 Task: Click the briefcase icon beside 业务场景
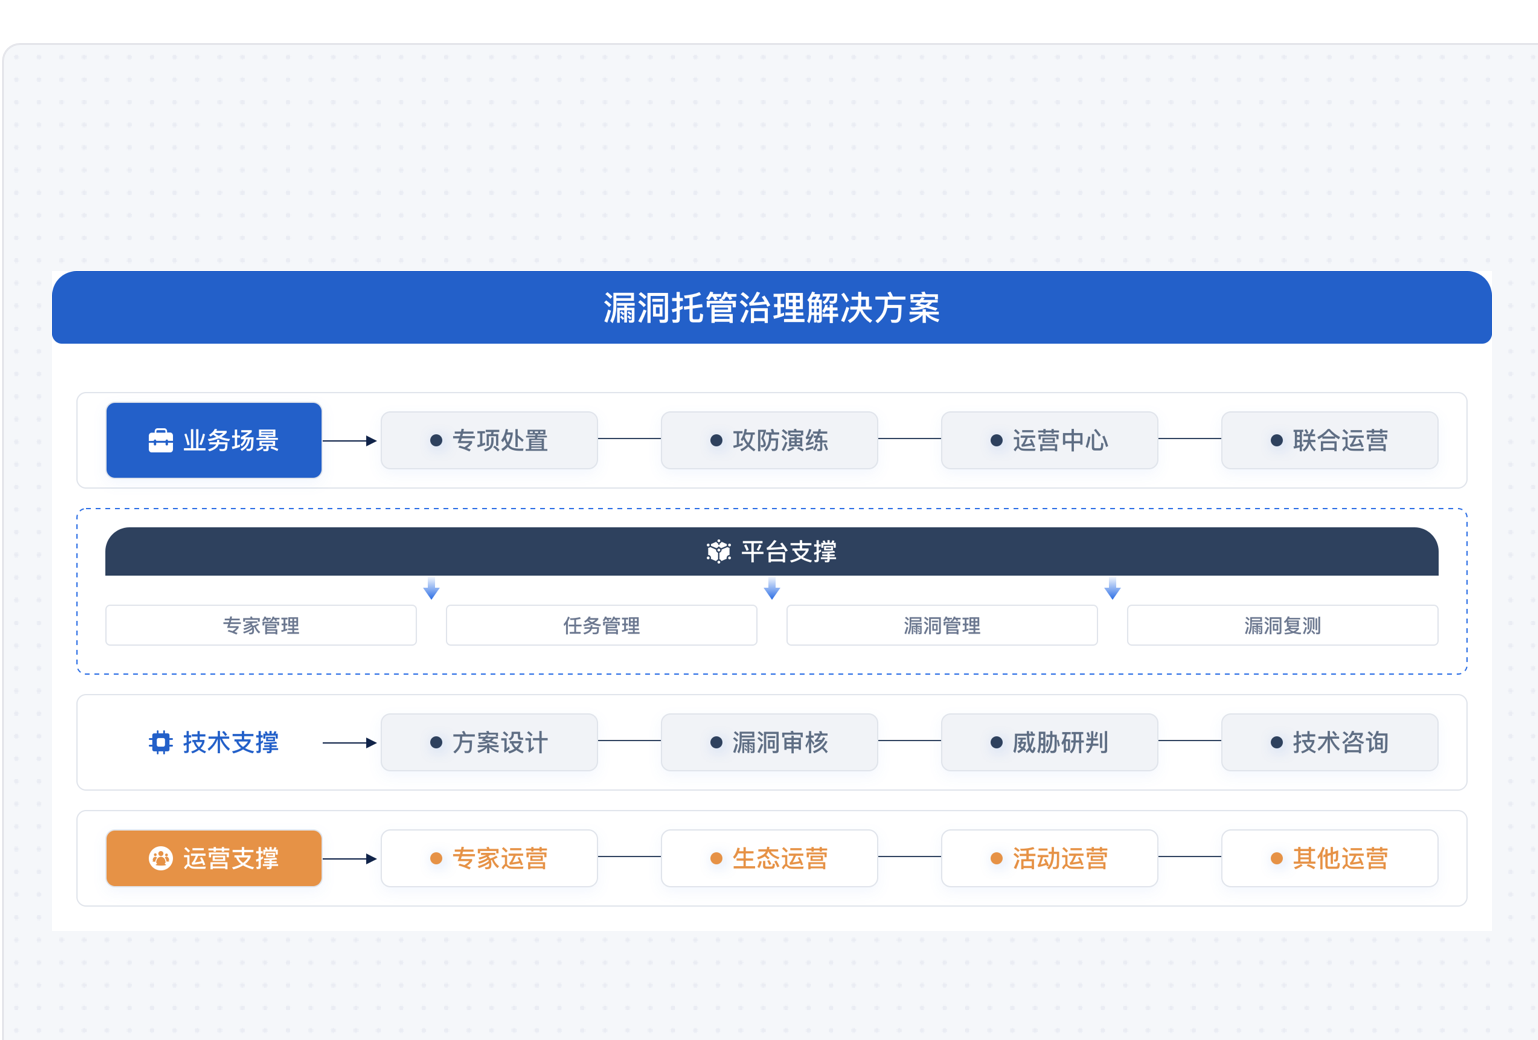tap(160, 441)
